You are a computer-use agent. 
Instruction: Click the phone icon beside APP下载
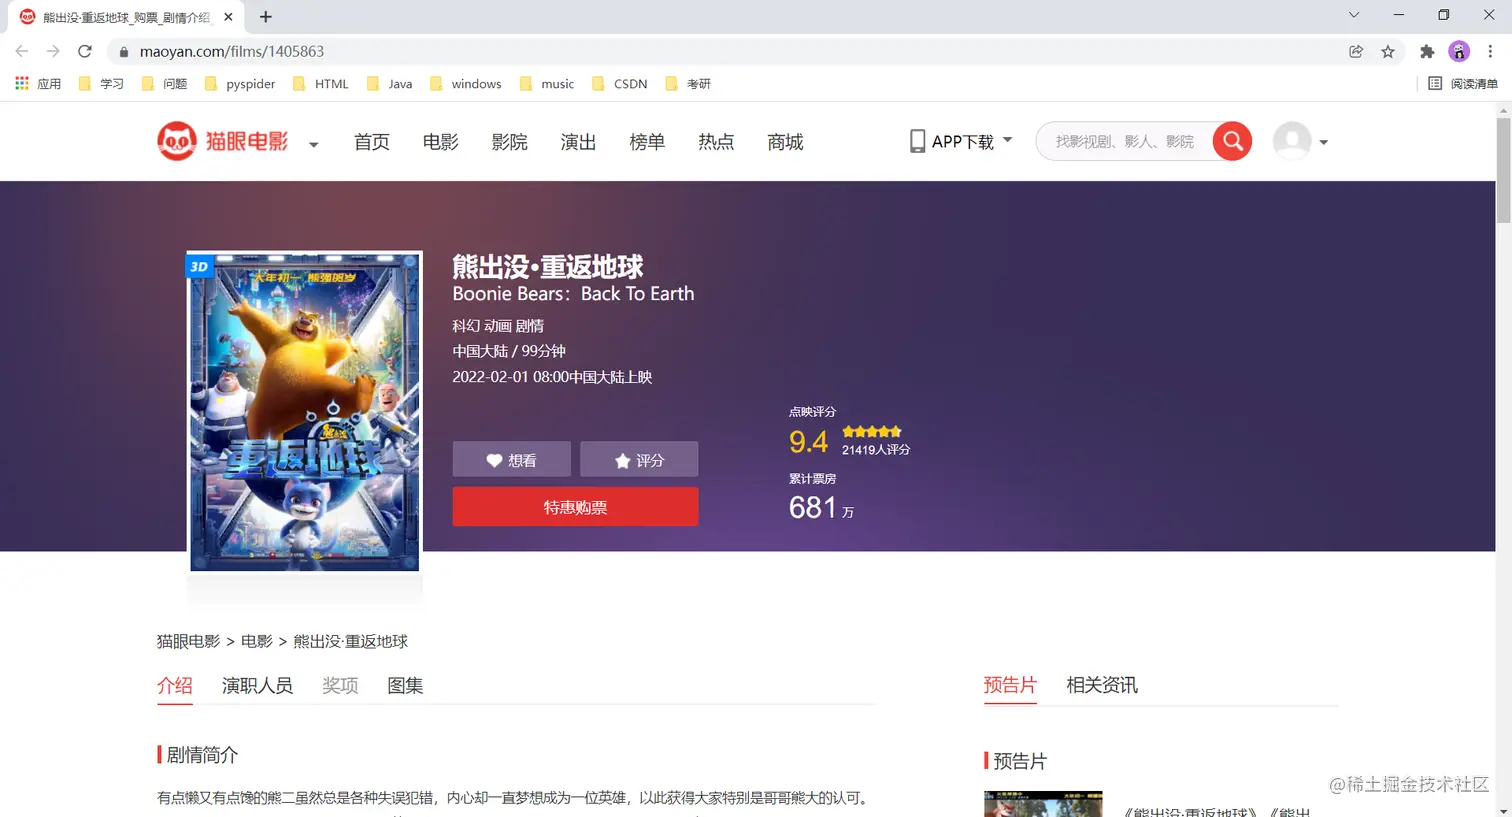click(917, 141)
